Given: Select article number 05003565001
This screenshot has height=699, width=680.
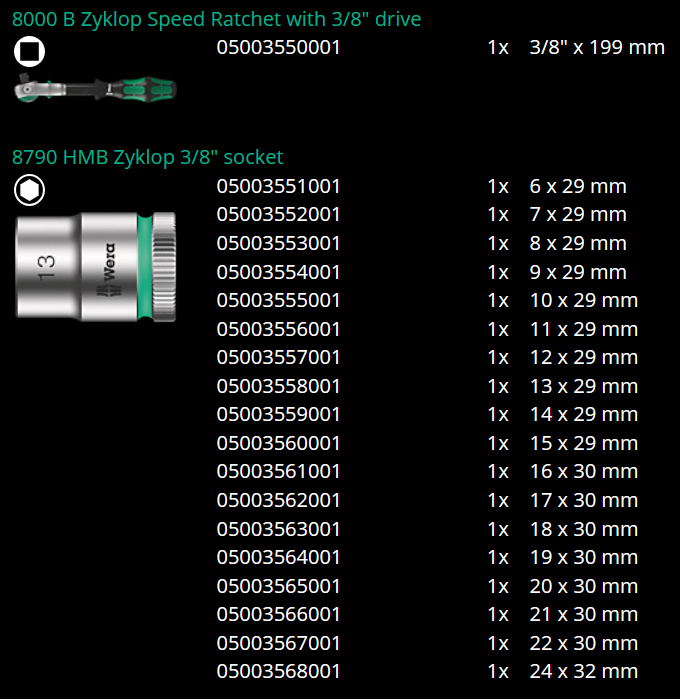Looking at the screenshot, I should (x=278, y=586).
